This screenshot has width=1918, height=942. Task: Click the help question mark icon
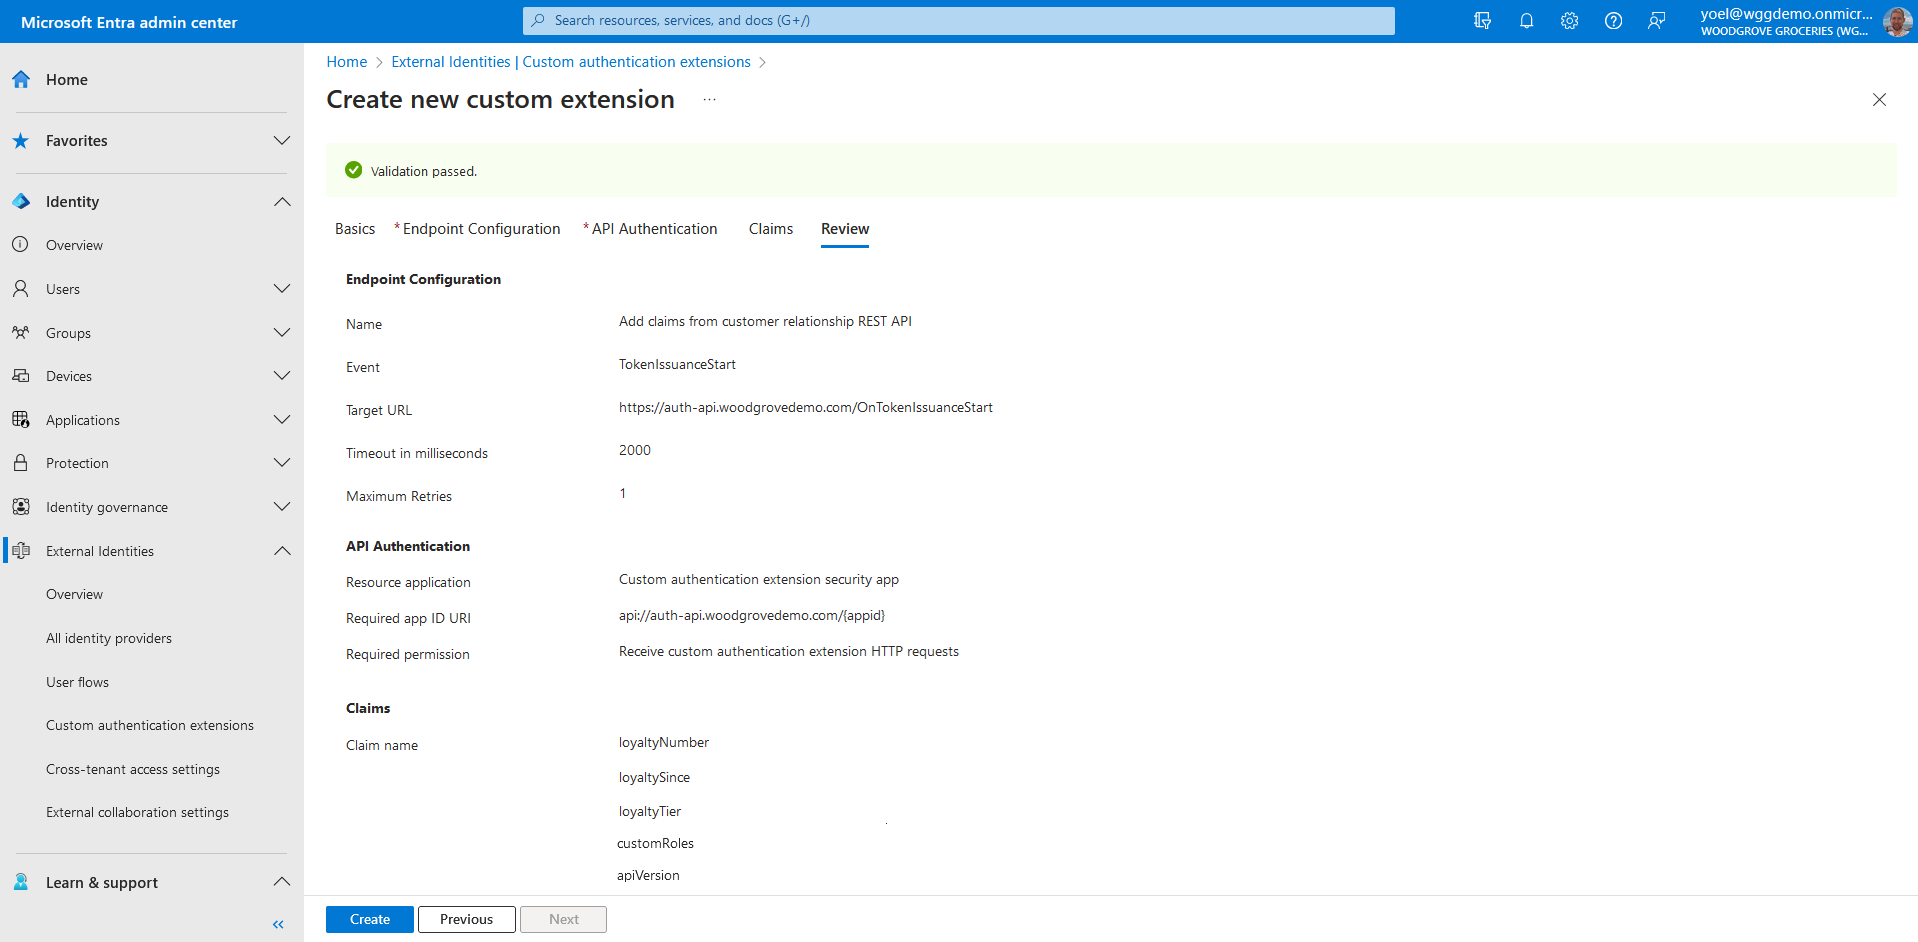(1613, 21)
